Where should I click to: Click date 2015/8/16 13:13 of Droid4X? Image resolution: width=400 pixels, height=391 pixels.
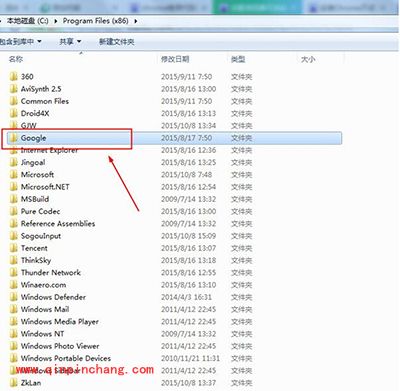click(x=188, y=113)
